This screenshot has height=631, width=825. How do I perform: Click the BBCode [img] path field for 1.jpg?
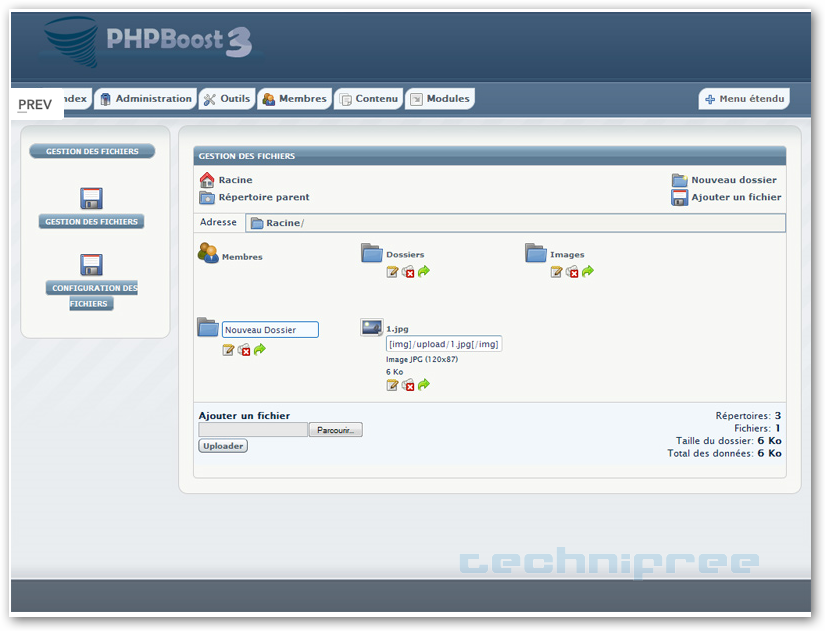(444, 344)
